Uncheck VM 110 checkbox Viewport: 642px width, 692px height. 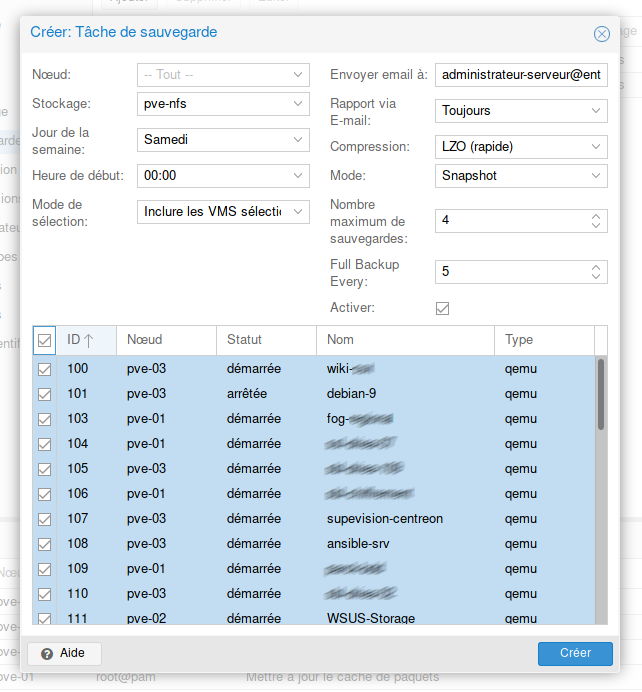pyautogui.click(x=44, y=594)
